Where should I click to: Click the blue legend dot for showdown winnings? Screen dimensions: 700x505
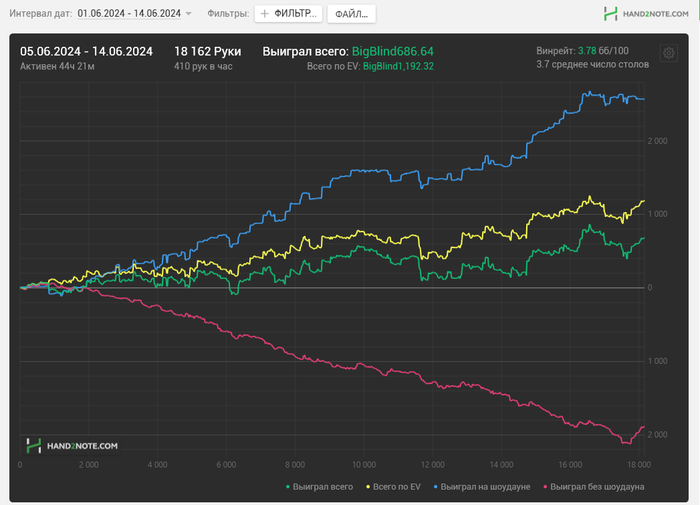click(x=436, y=487)
